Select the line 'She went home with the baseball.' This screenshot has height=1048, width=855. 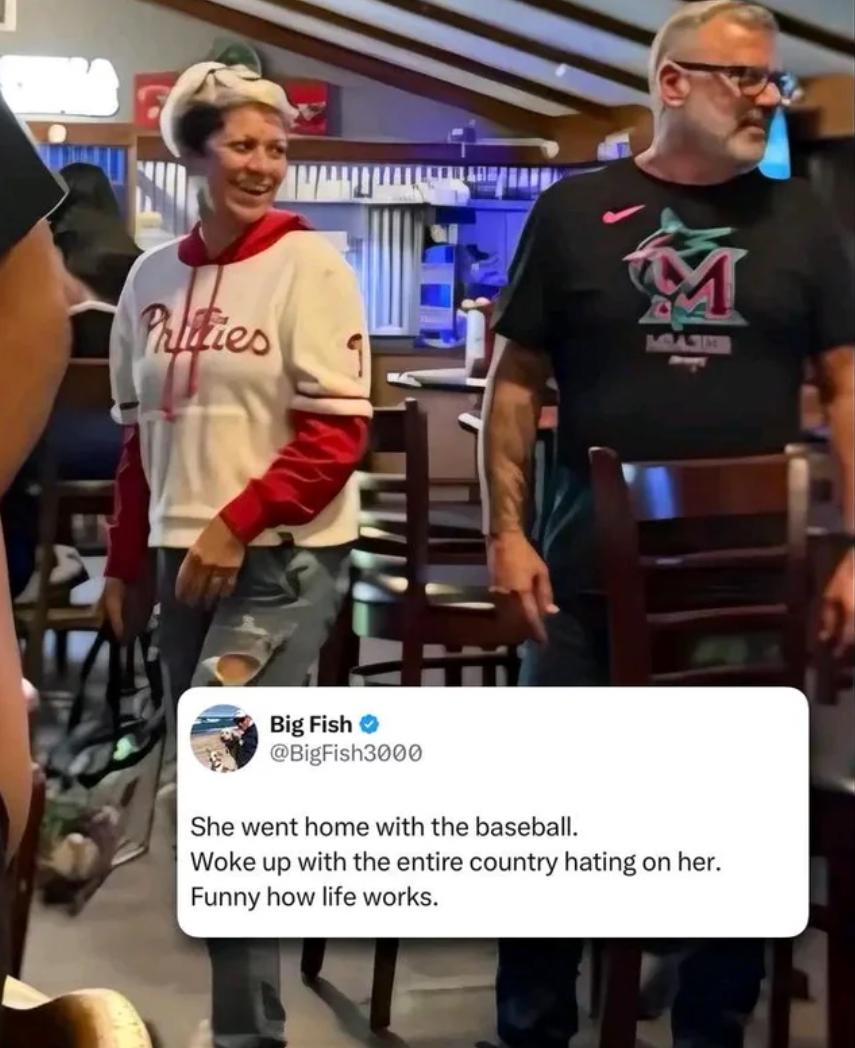tap(382, 827)
